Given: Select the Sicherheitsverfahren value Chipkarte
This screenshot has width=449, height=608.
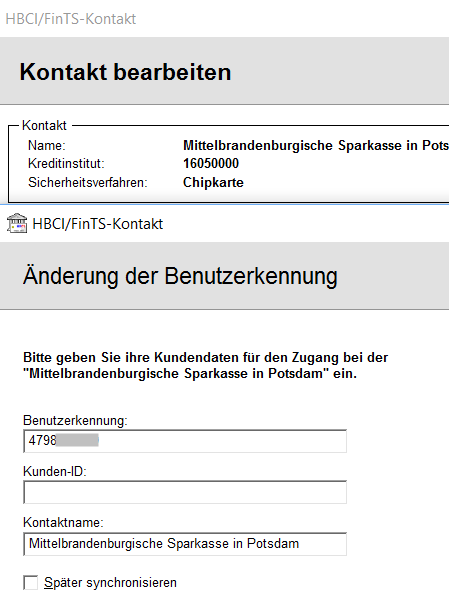Looking at the screenshot, I should coord(213,182).
